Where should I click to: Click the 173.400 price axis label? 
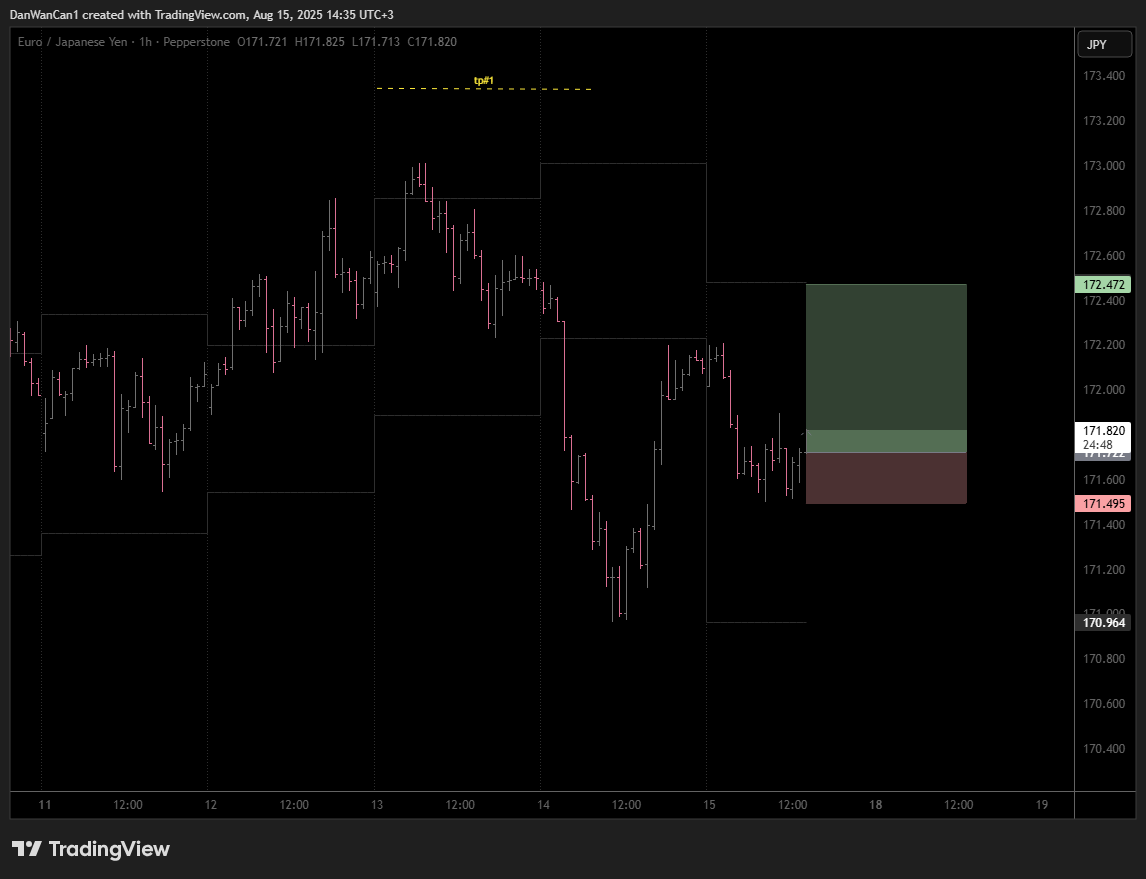(x=1104, y=76)
